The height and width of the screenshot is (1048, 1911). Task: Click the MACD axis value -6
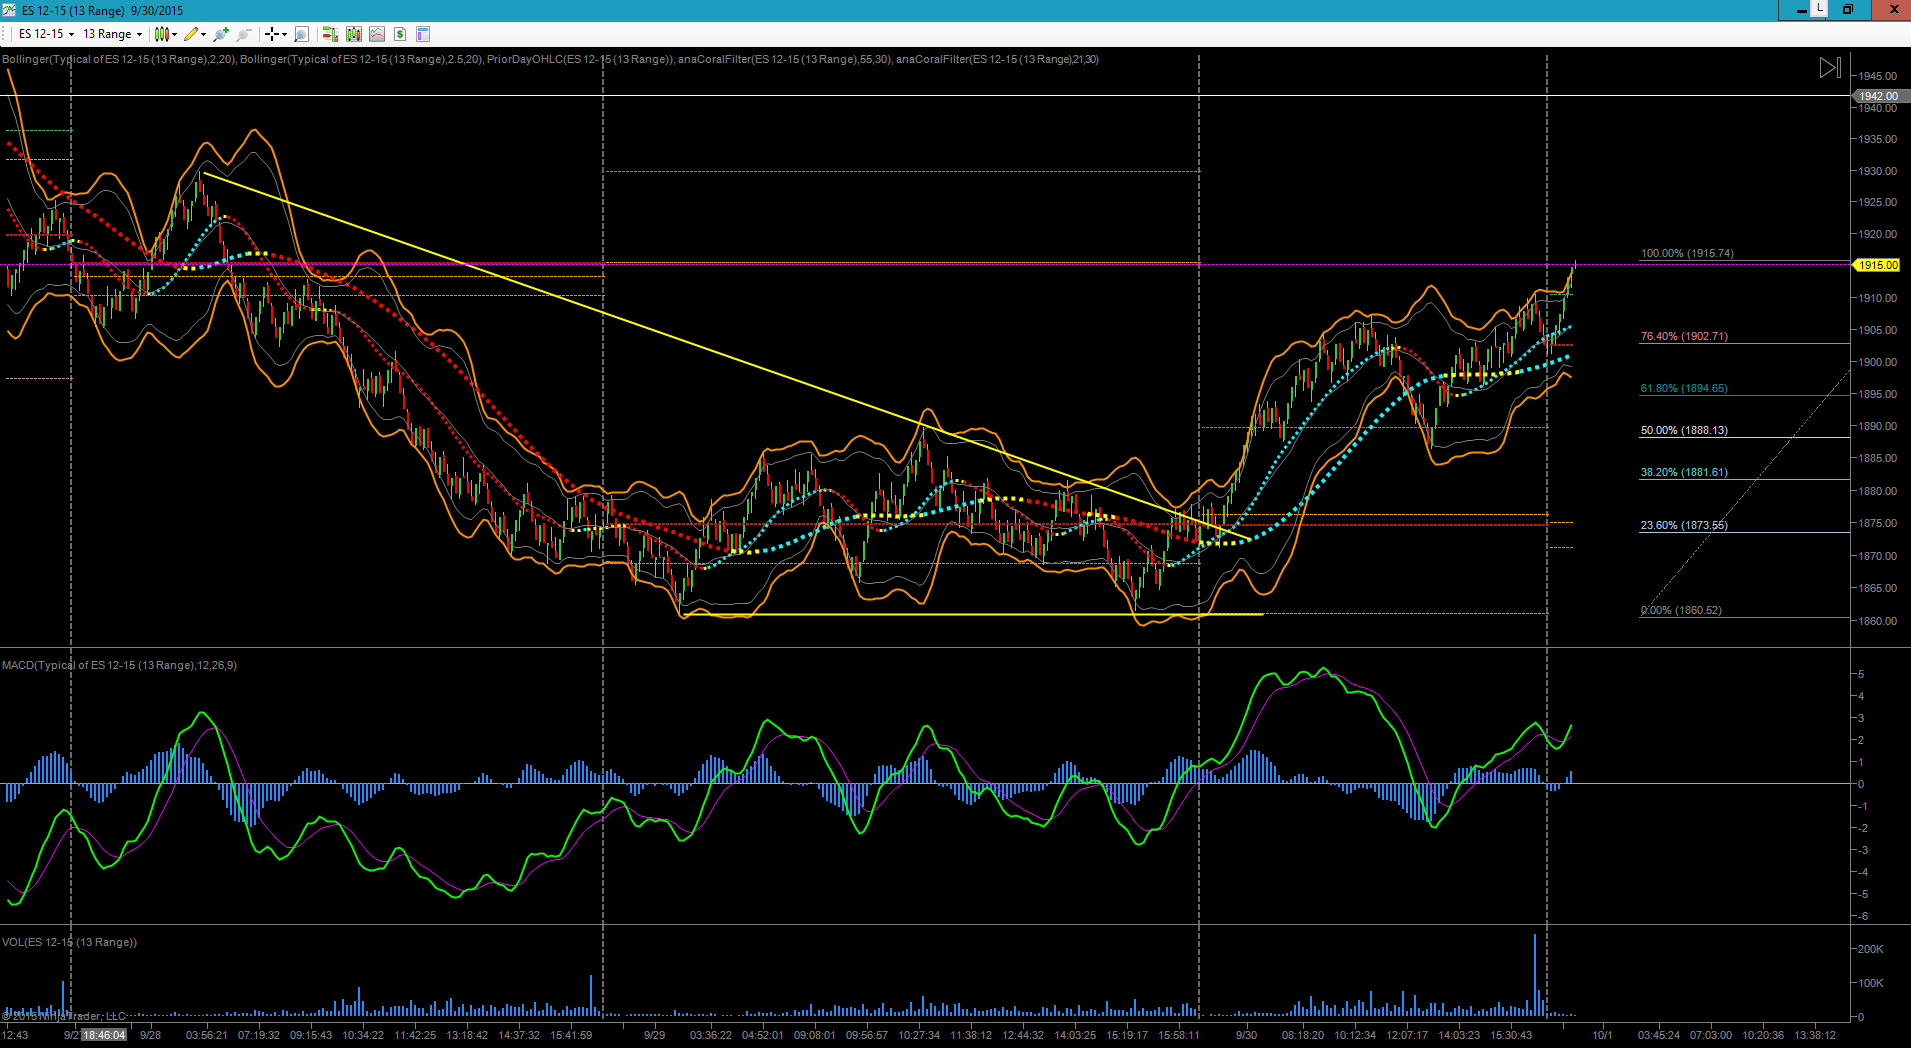tap(1862, 916)
